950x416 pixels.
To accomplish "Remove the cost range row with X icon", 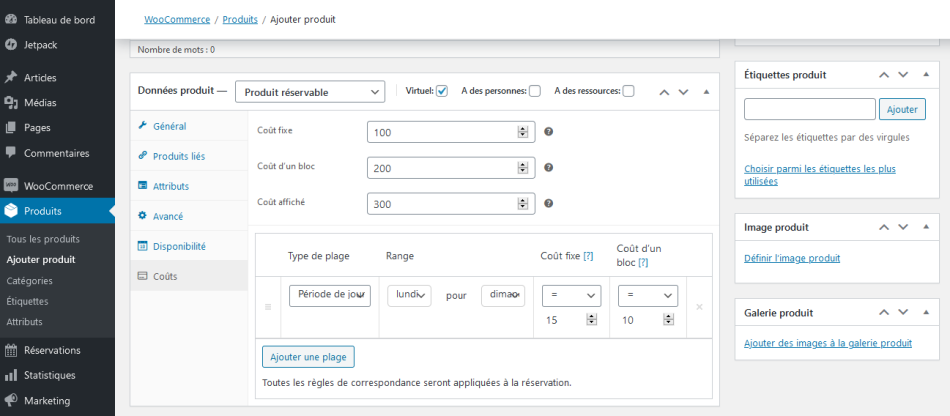I will [699, 307].
